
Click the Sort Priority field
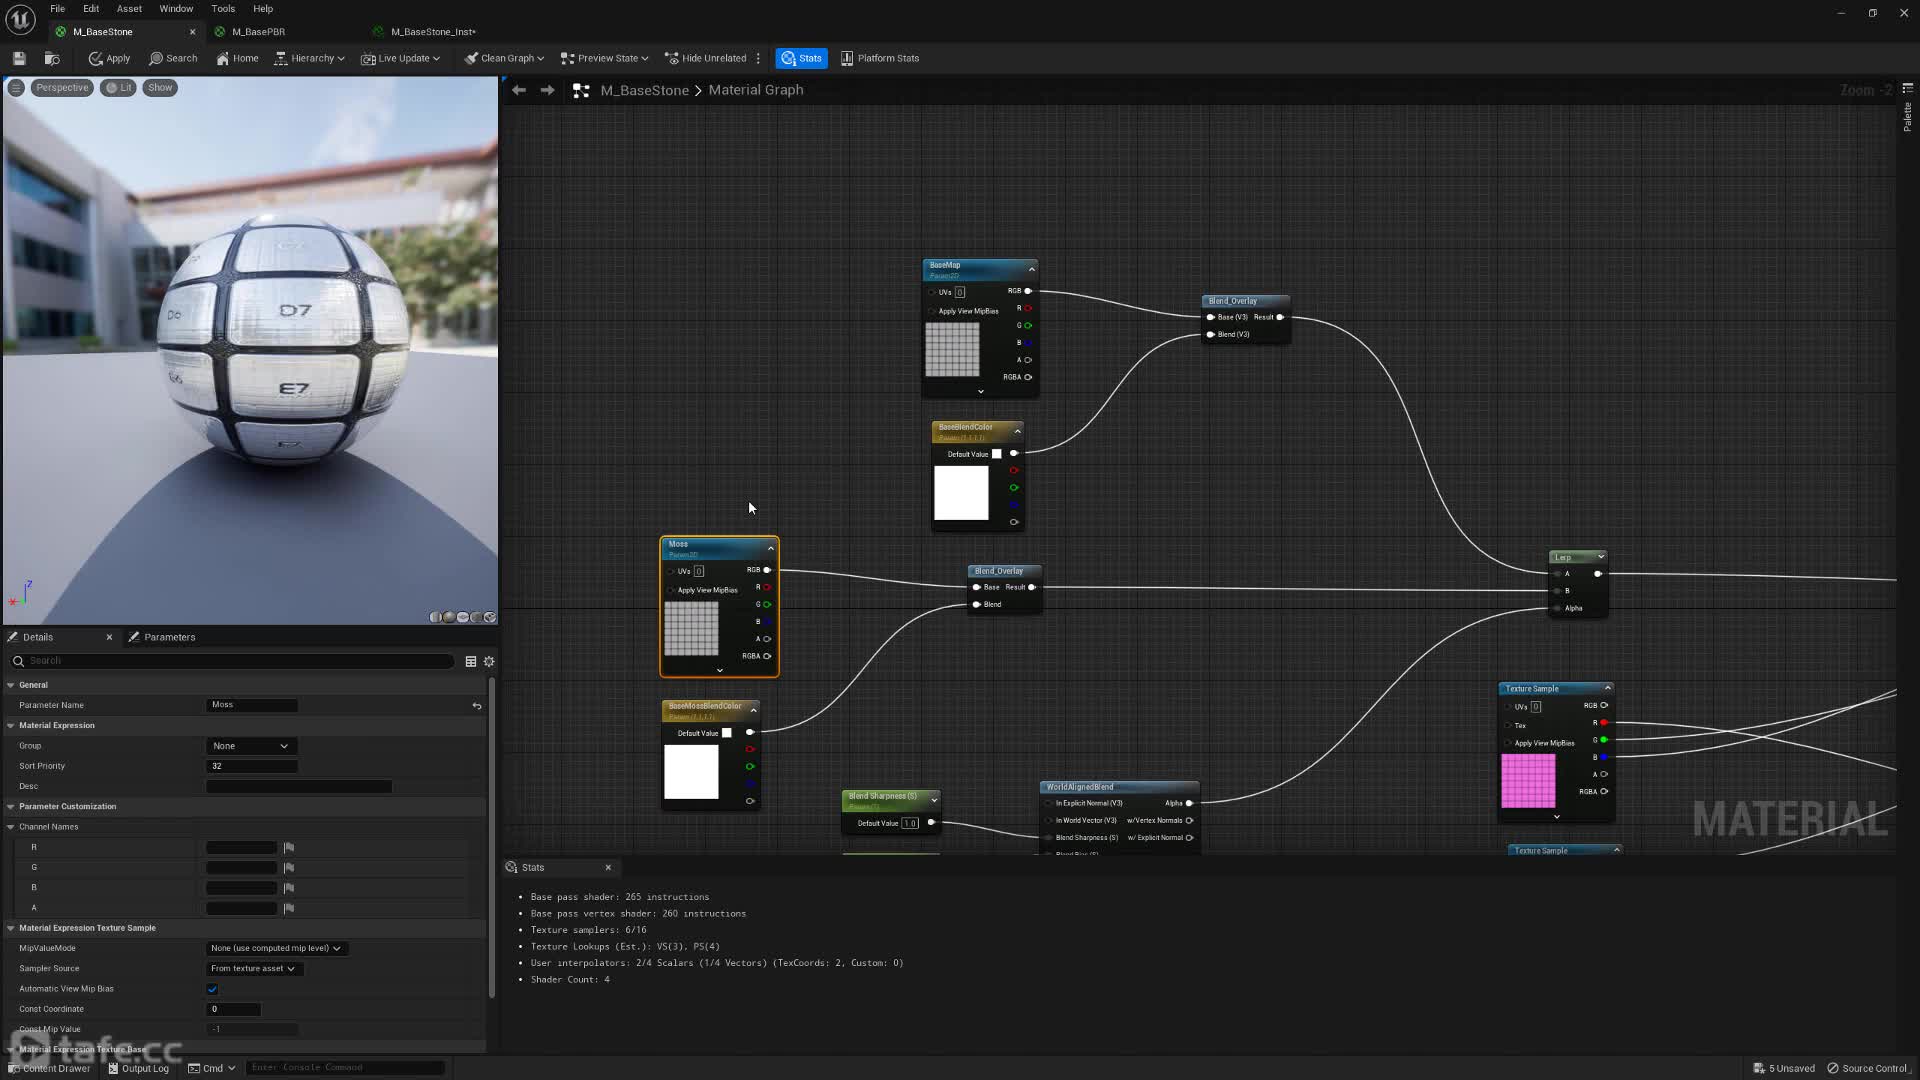point(252,766)
